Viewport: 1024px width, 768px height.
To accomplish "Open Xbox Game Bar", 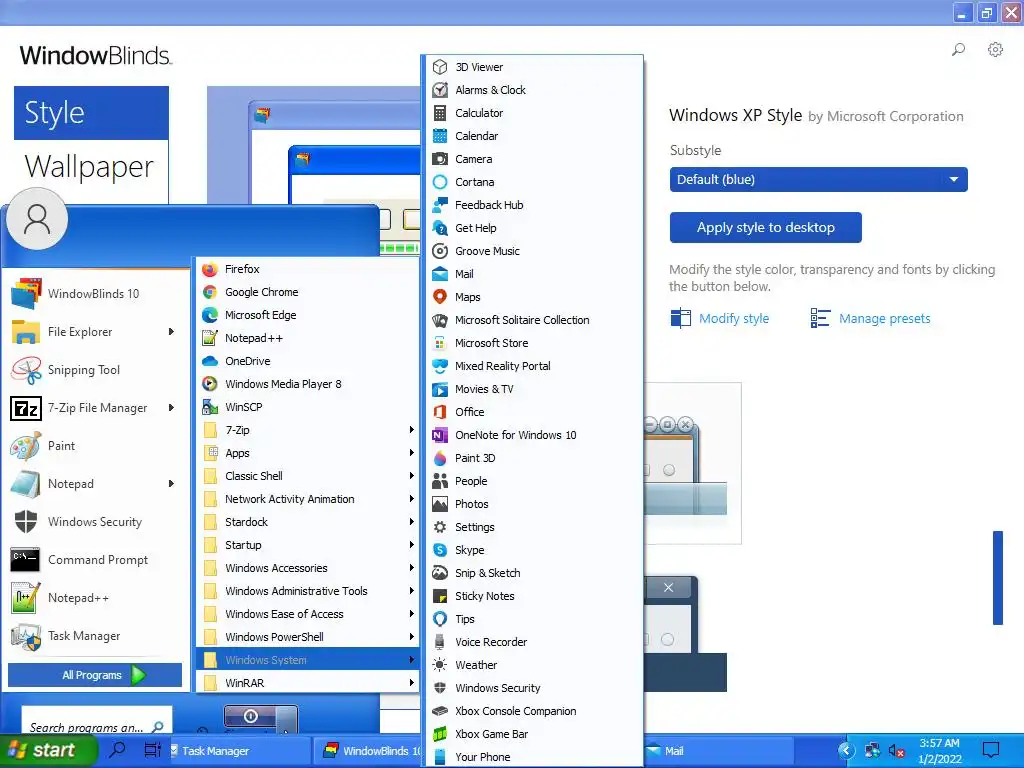I will pos(534,734).
